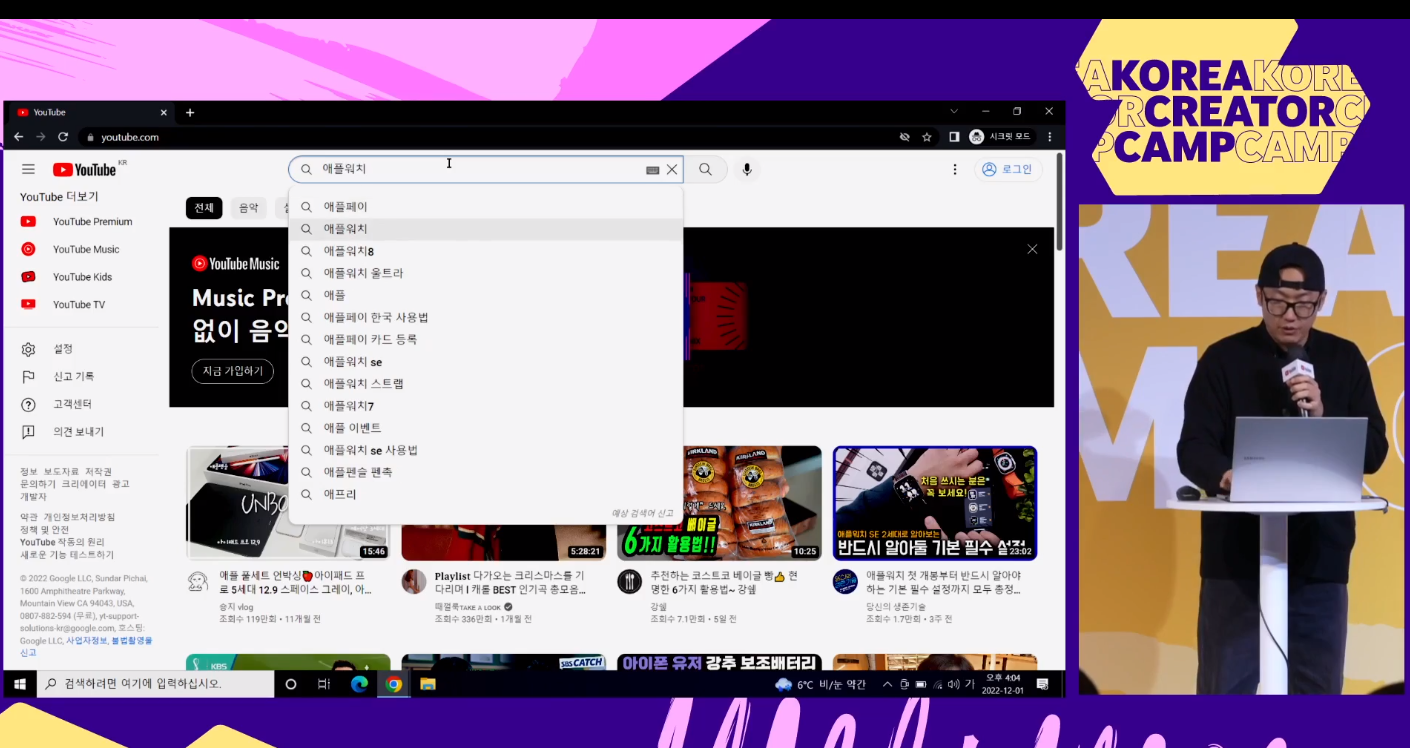This screenshot has height=748, width=1410.
Task: Select the 음악 filter chip
Action: (x=248, y=208)
